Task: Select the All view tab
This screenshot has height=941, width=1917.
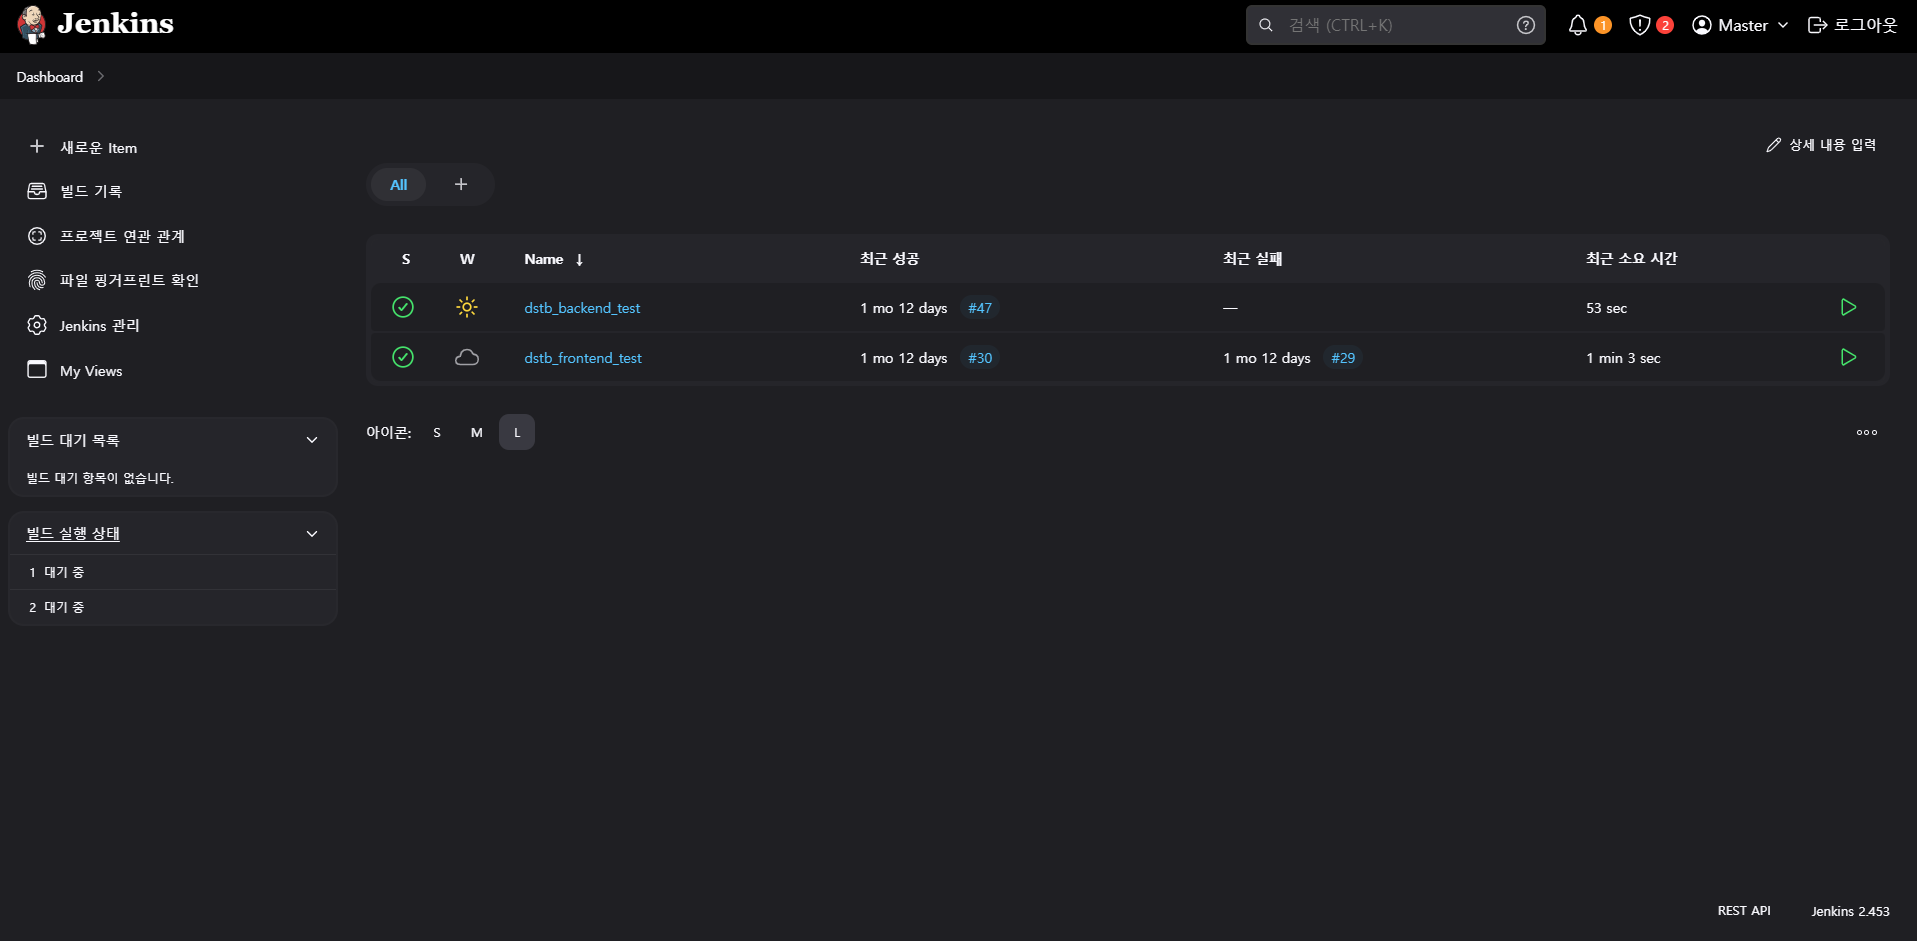Action: (x=398, y=184)
